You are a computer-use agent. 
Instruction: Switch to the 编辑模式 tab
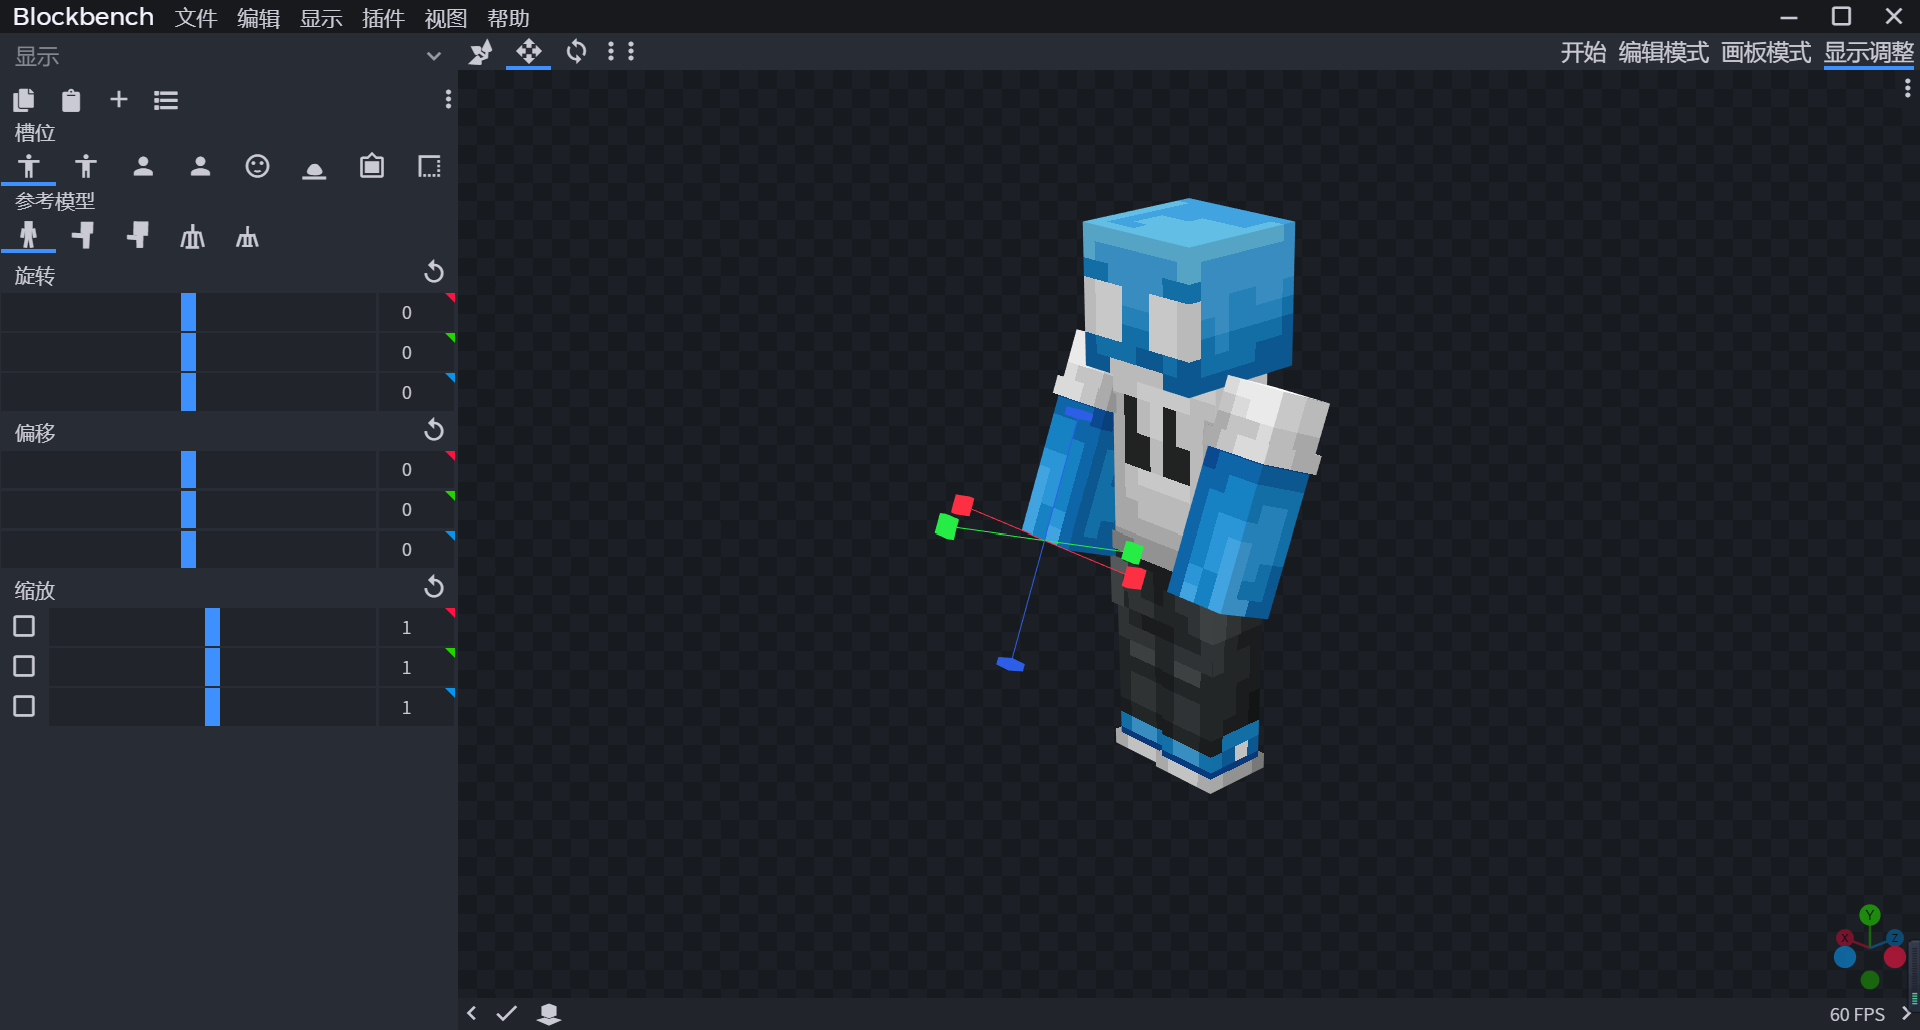point(1663,52)
